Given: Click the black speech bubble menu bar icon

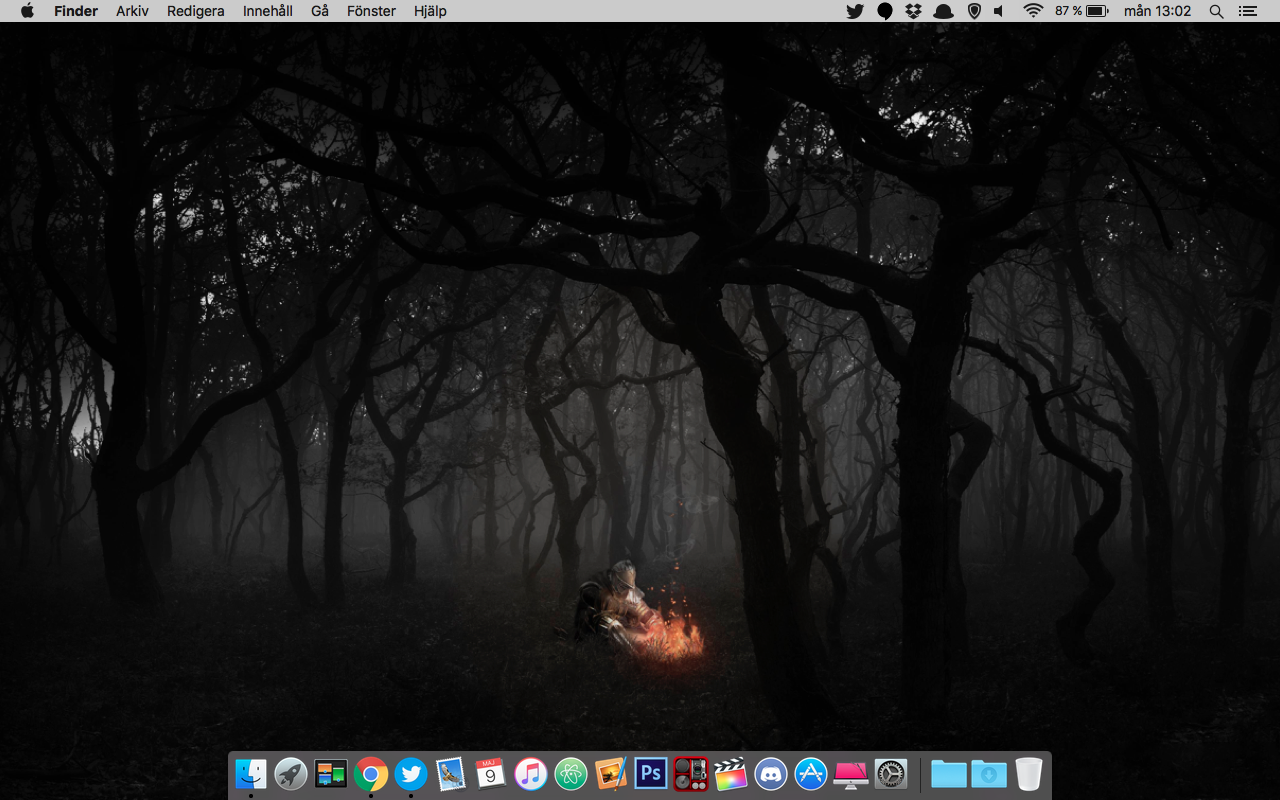Looking at the screenshot, I should pyautogui.click(x=885, y=11).
